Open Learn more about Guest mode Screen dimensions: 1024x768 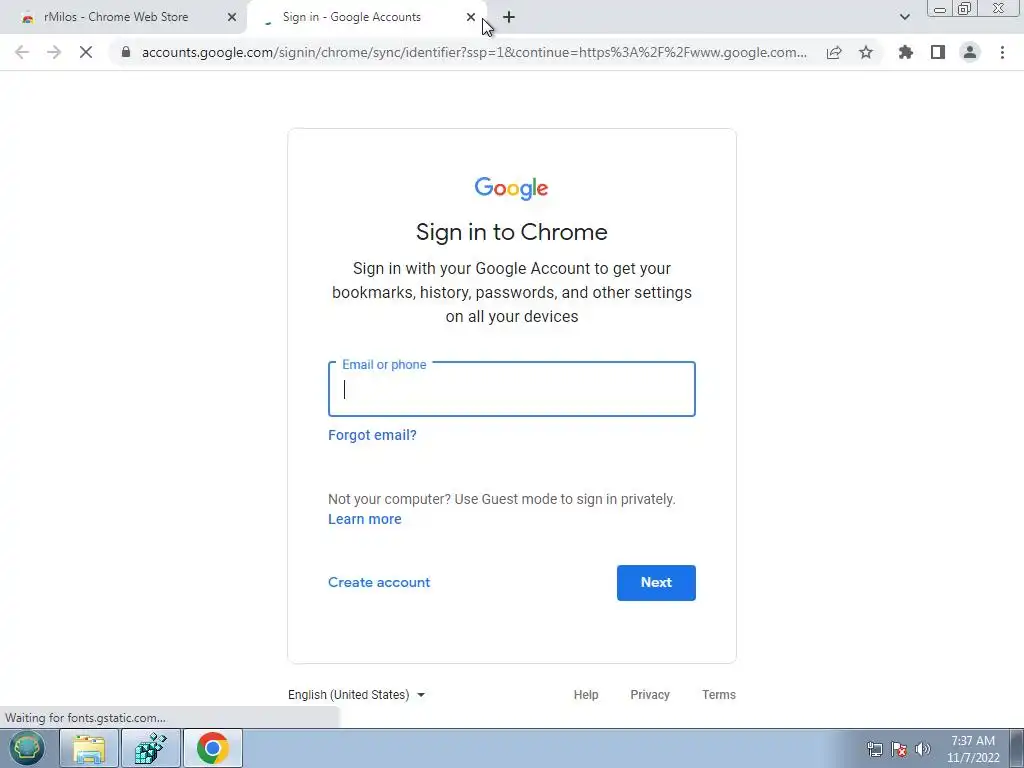pyautogui.click(x=364, y=519)
